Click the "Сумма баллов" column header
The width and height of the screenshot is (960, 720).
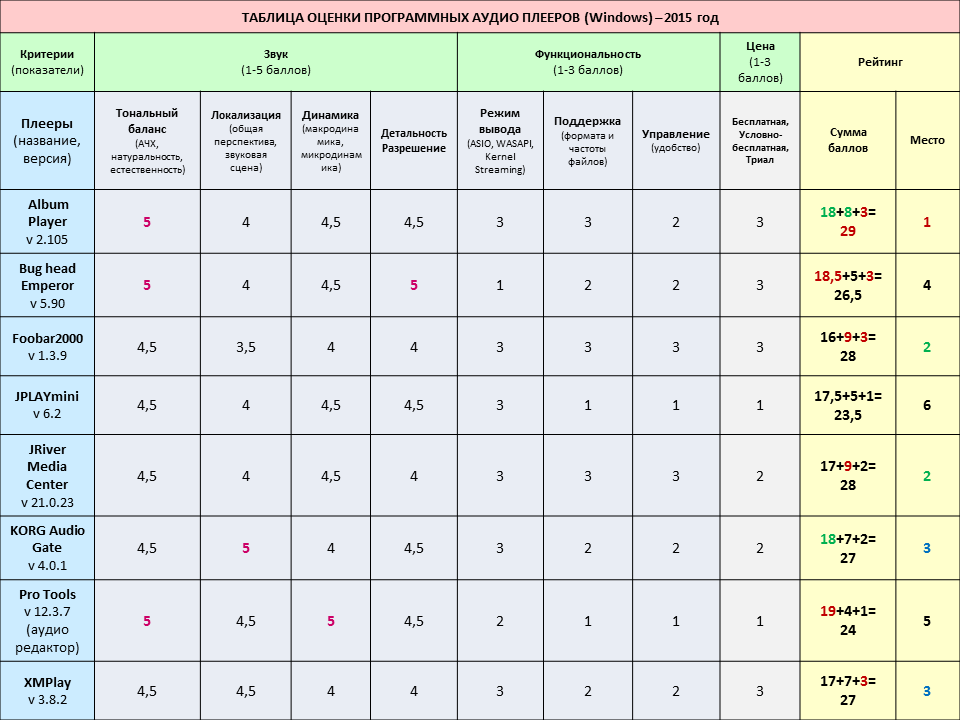tap(848, 140)
